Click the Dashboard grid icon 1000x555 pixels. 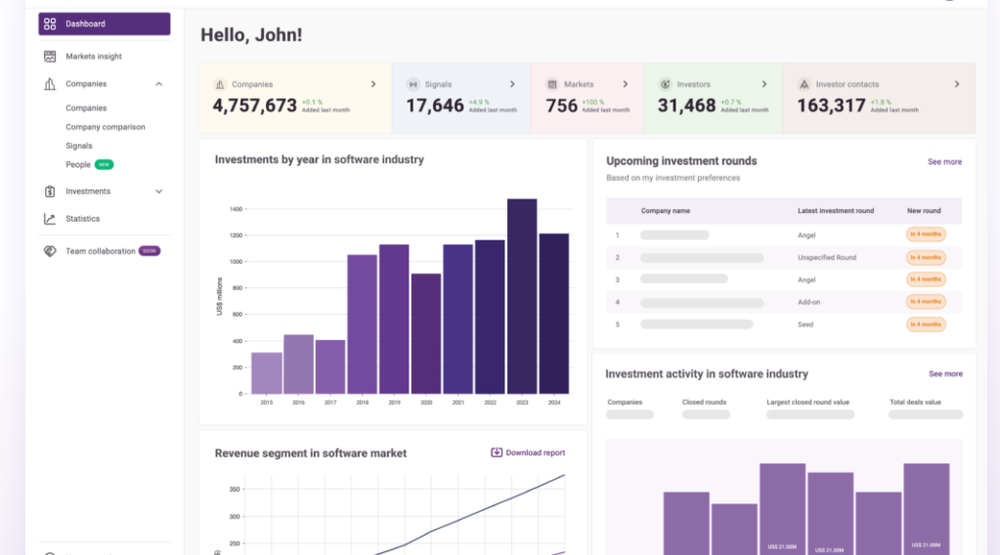pos(50,24)
